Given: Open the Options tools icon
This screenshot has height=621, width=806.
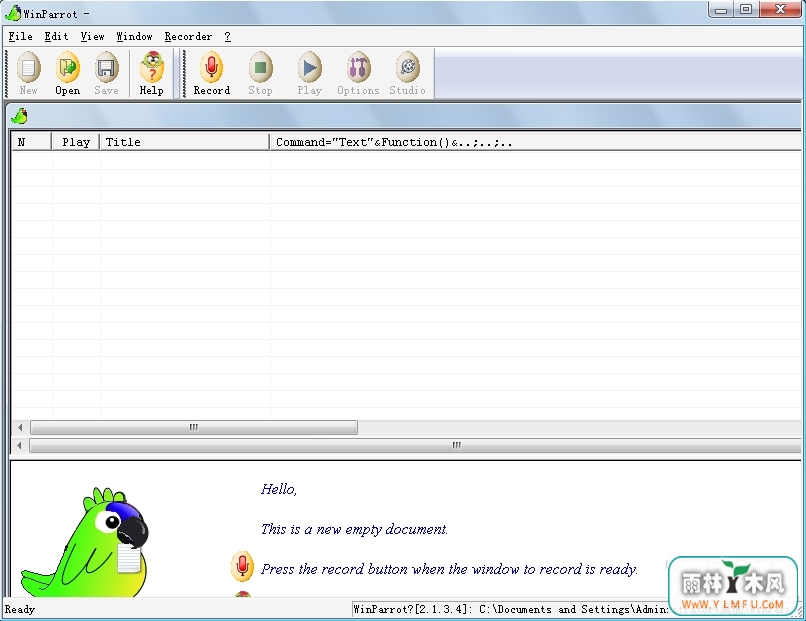Looking at the screenshot, I should click(358, 67).
